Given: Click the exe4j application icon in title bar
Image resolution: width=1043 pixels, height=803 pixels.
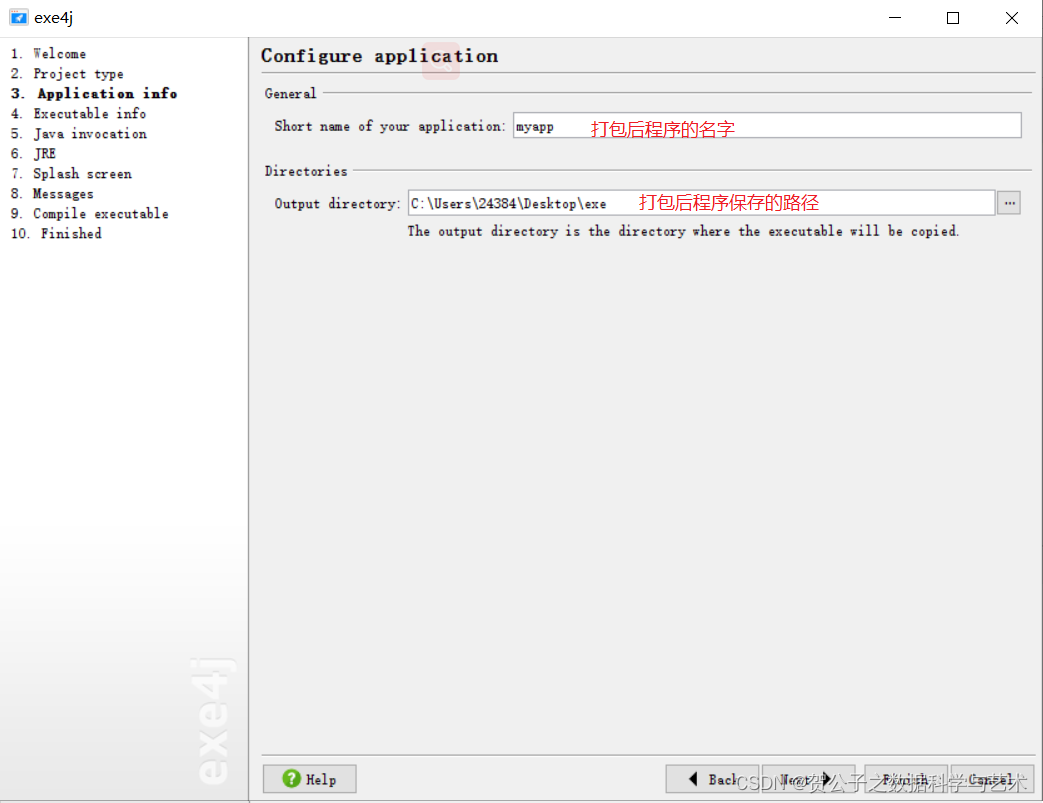Looking at the screenshot, I should coord(19,18).
